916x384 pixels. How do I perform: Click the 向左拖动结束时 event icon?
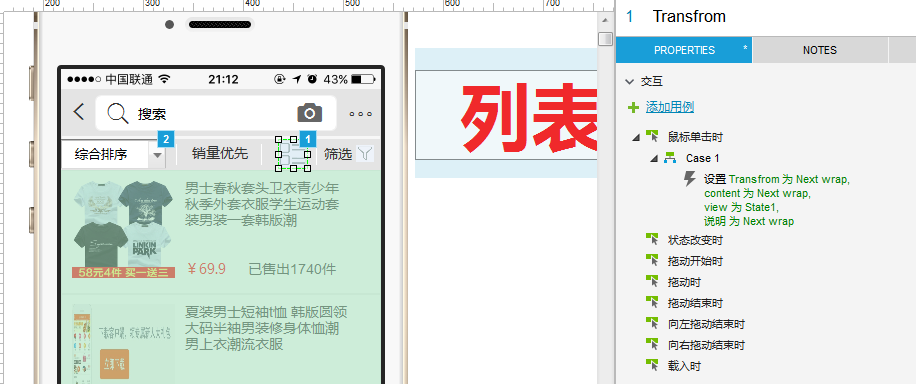(x=652, y=324)
